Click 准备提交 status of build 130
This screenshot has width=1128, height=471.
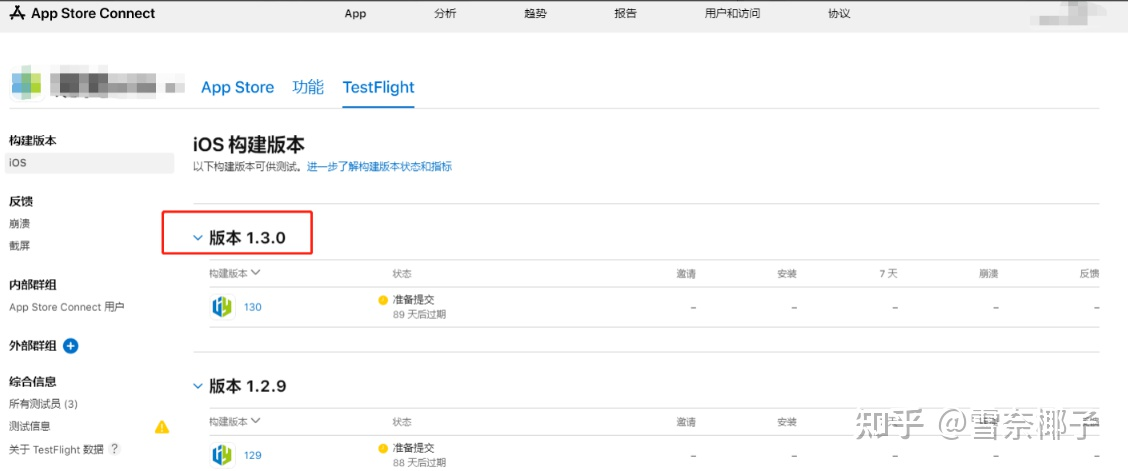click(414, 299)
